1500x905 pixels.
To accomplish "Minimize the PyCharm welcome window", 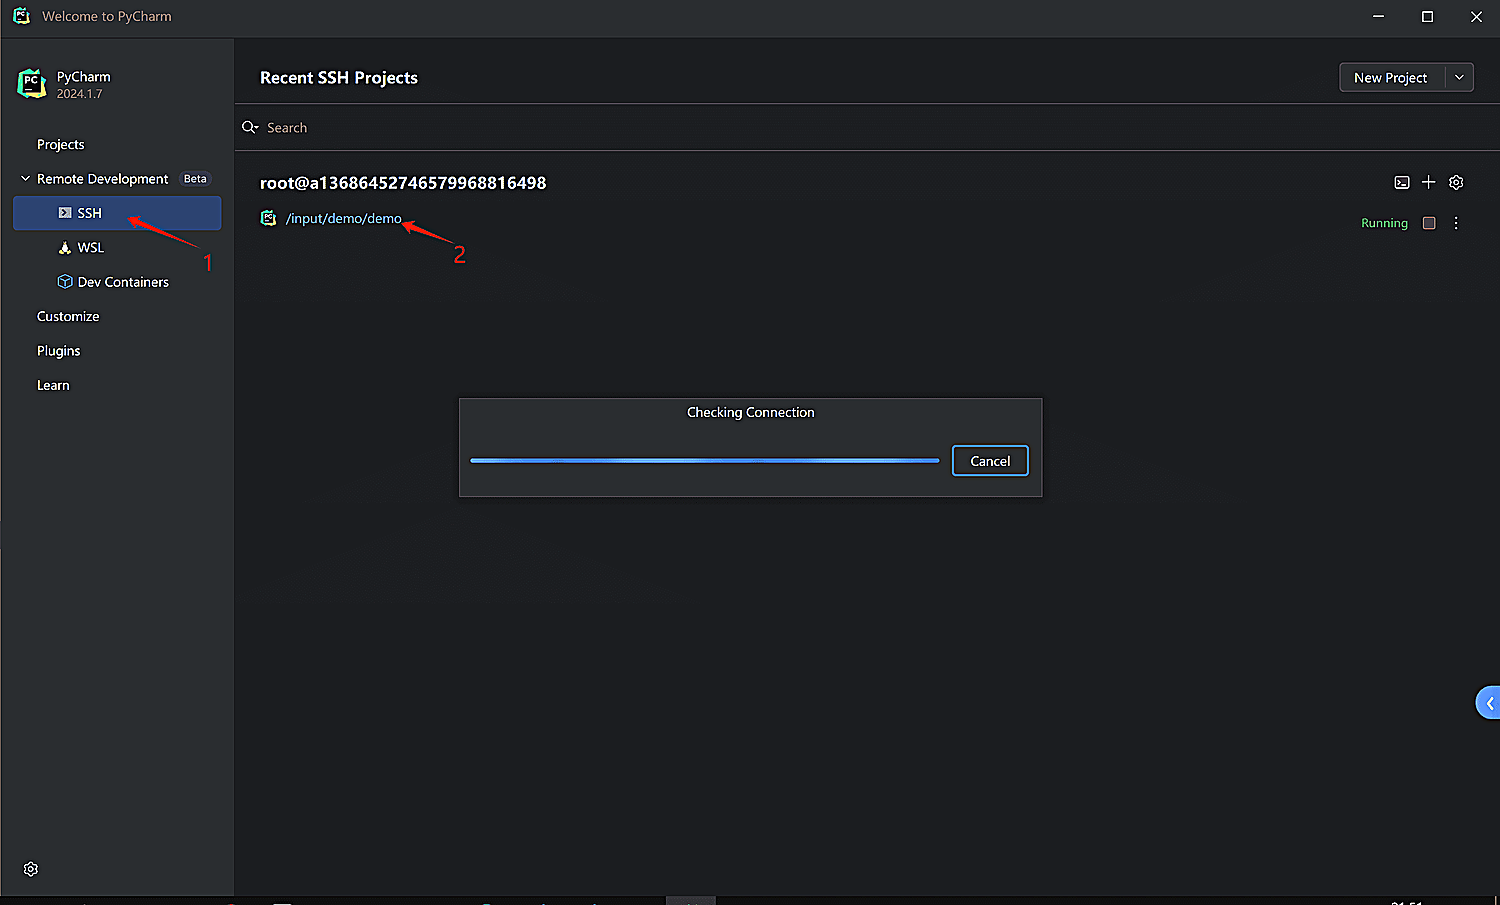I will tap(1378, 16).
